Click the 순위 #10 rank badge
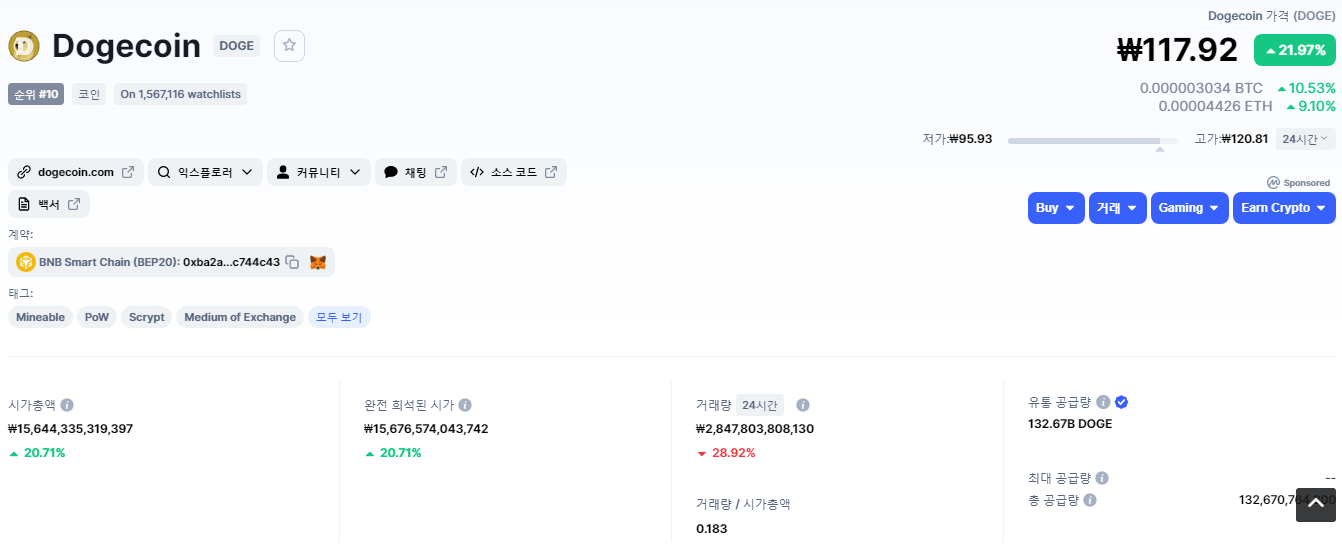The image size is (1342, 545). point(37,94)
